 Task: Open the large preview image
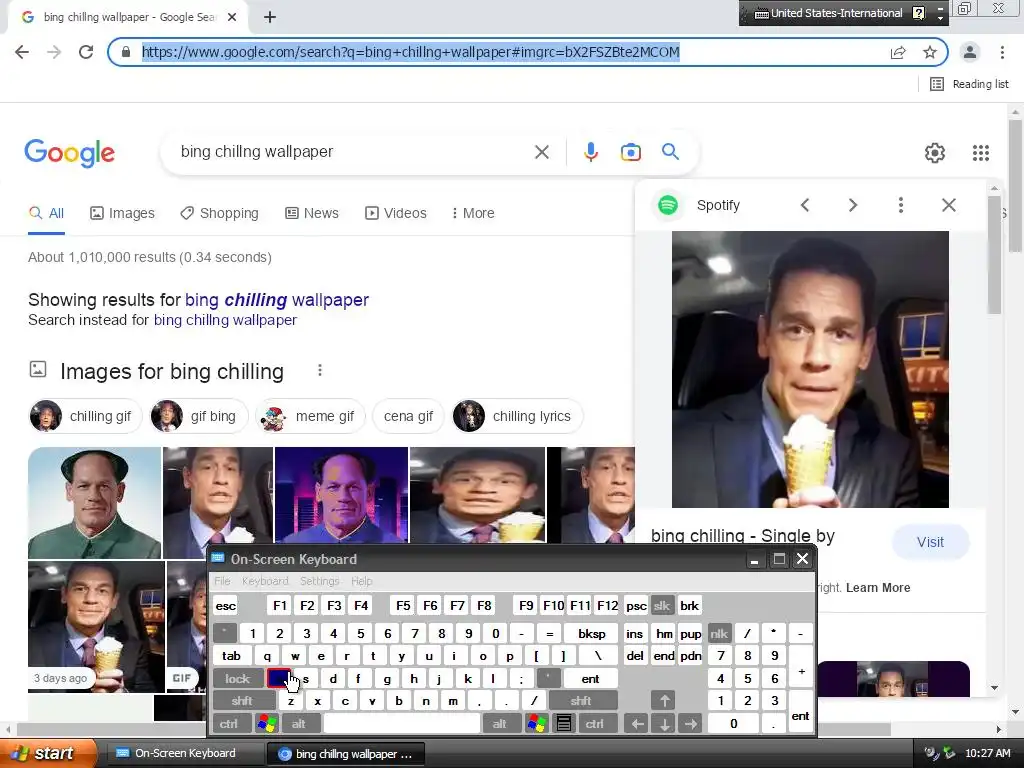(x=810, y=369)
